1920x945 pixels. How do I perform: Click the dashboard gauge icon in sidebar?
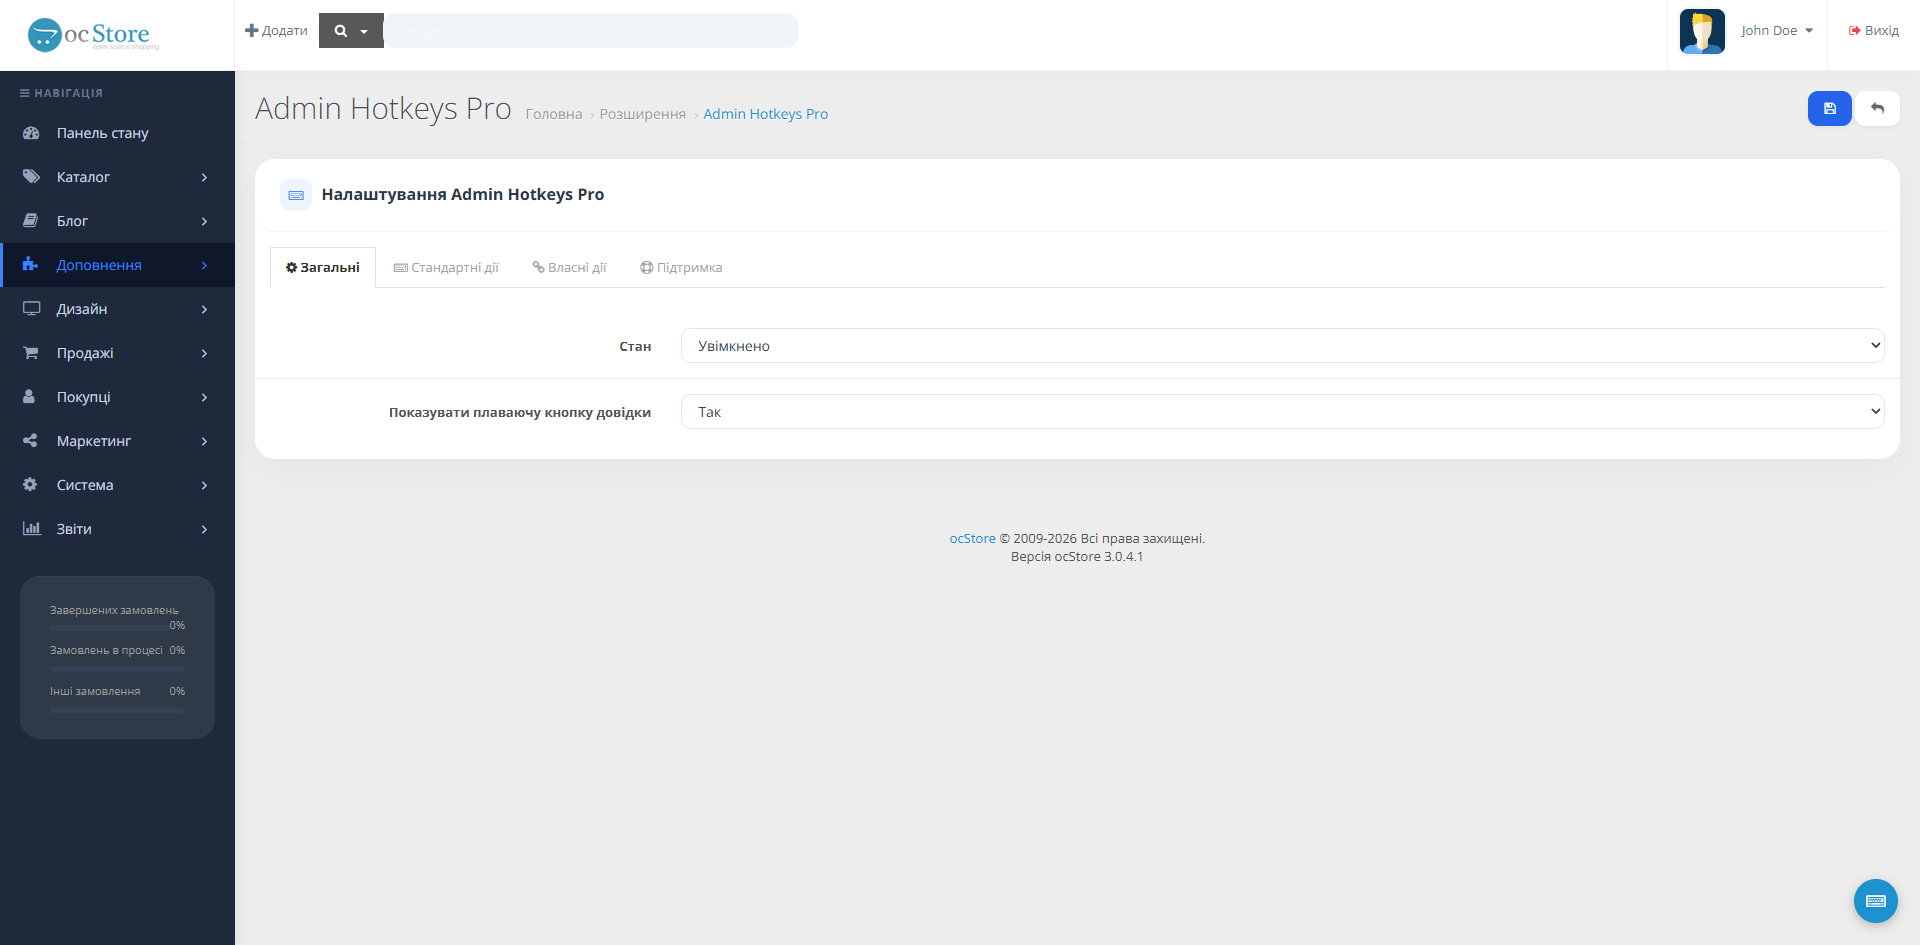point(31,133)
